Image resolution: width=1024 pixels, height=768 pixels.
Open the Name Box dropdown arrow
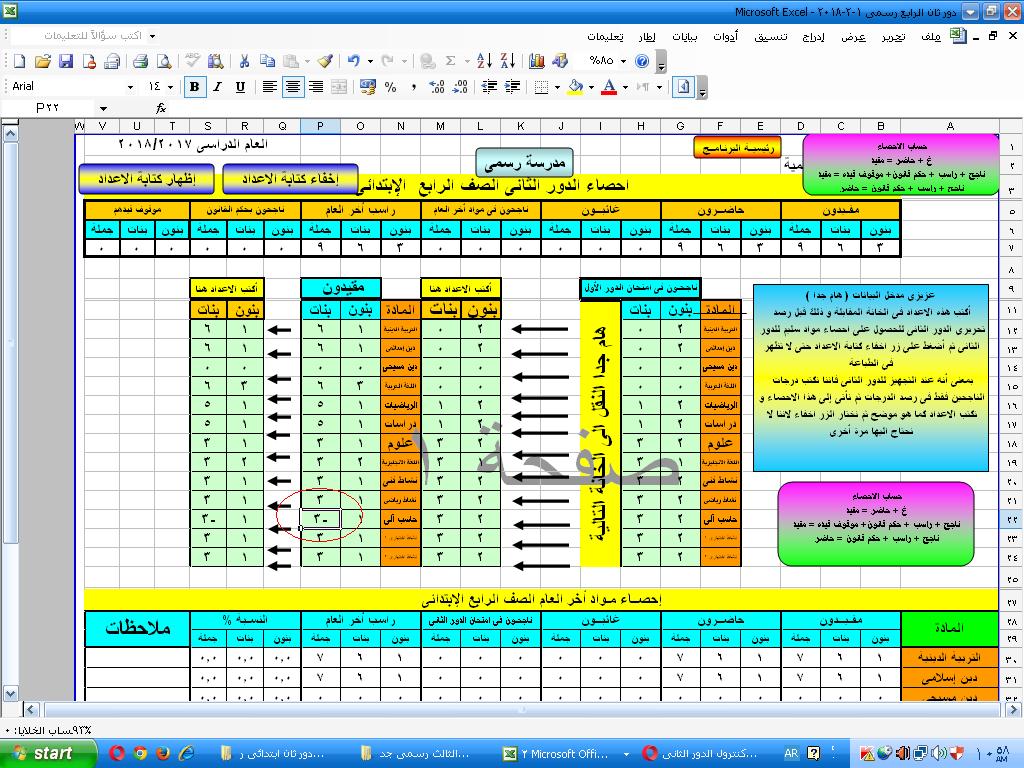coord(103,108)
